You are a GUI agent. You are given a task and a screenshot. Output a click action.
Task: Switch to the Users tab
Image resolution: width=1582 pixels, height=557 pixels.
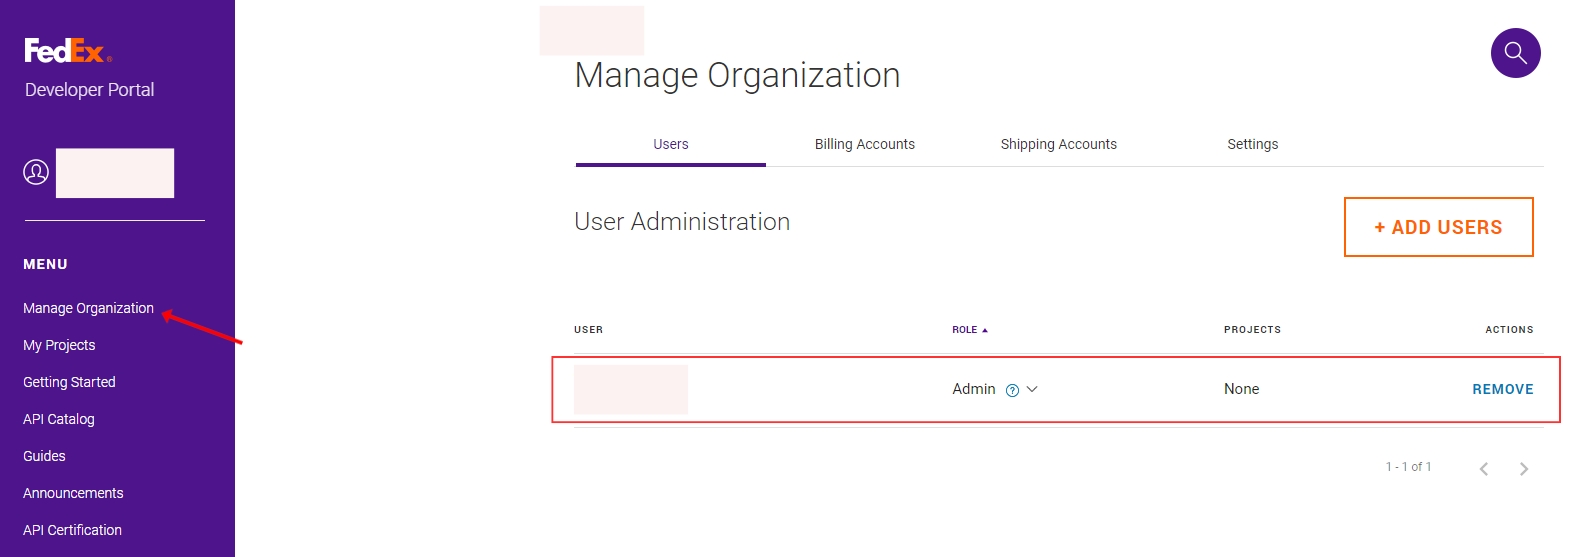[x=670, y=144]
